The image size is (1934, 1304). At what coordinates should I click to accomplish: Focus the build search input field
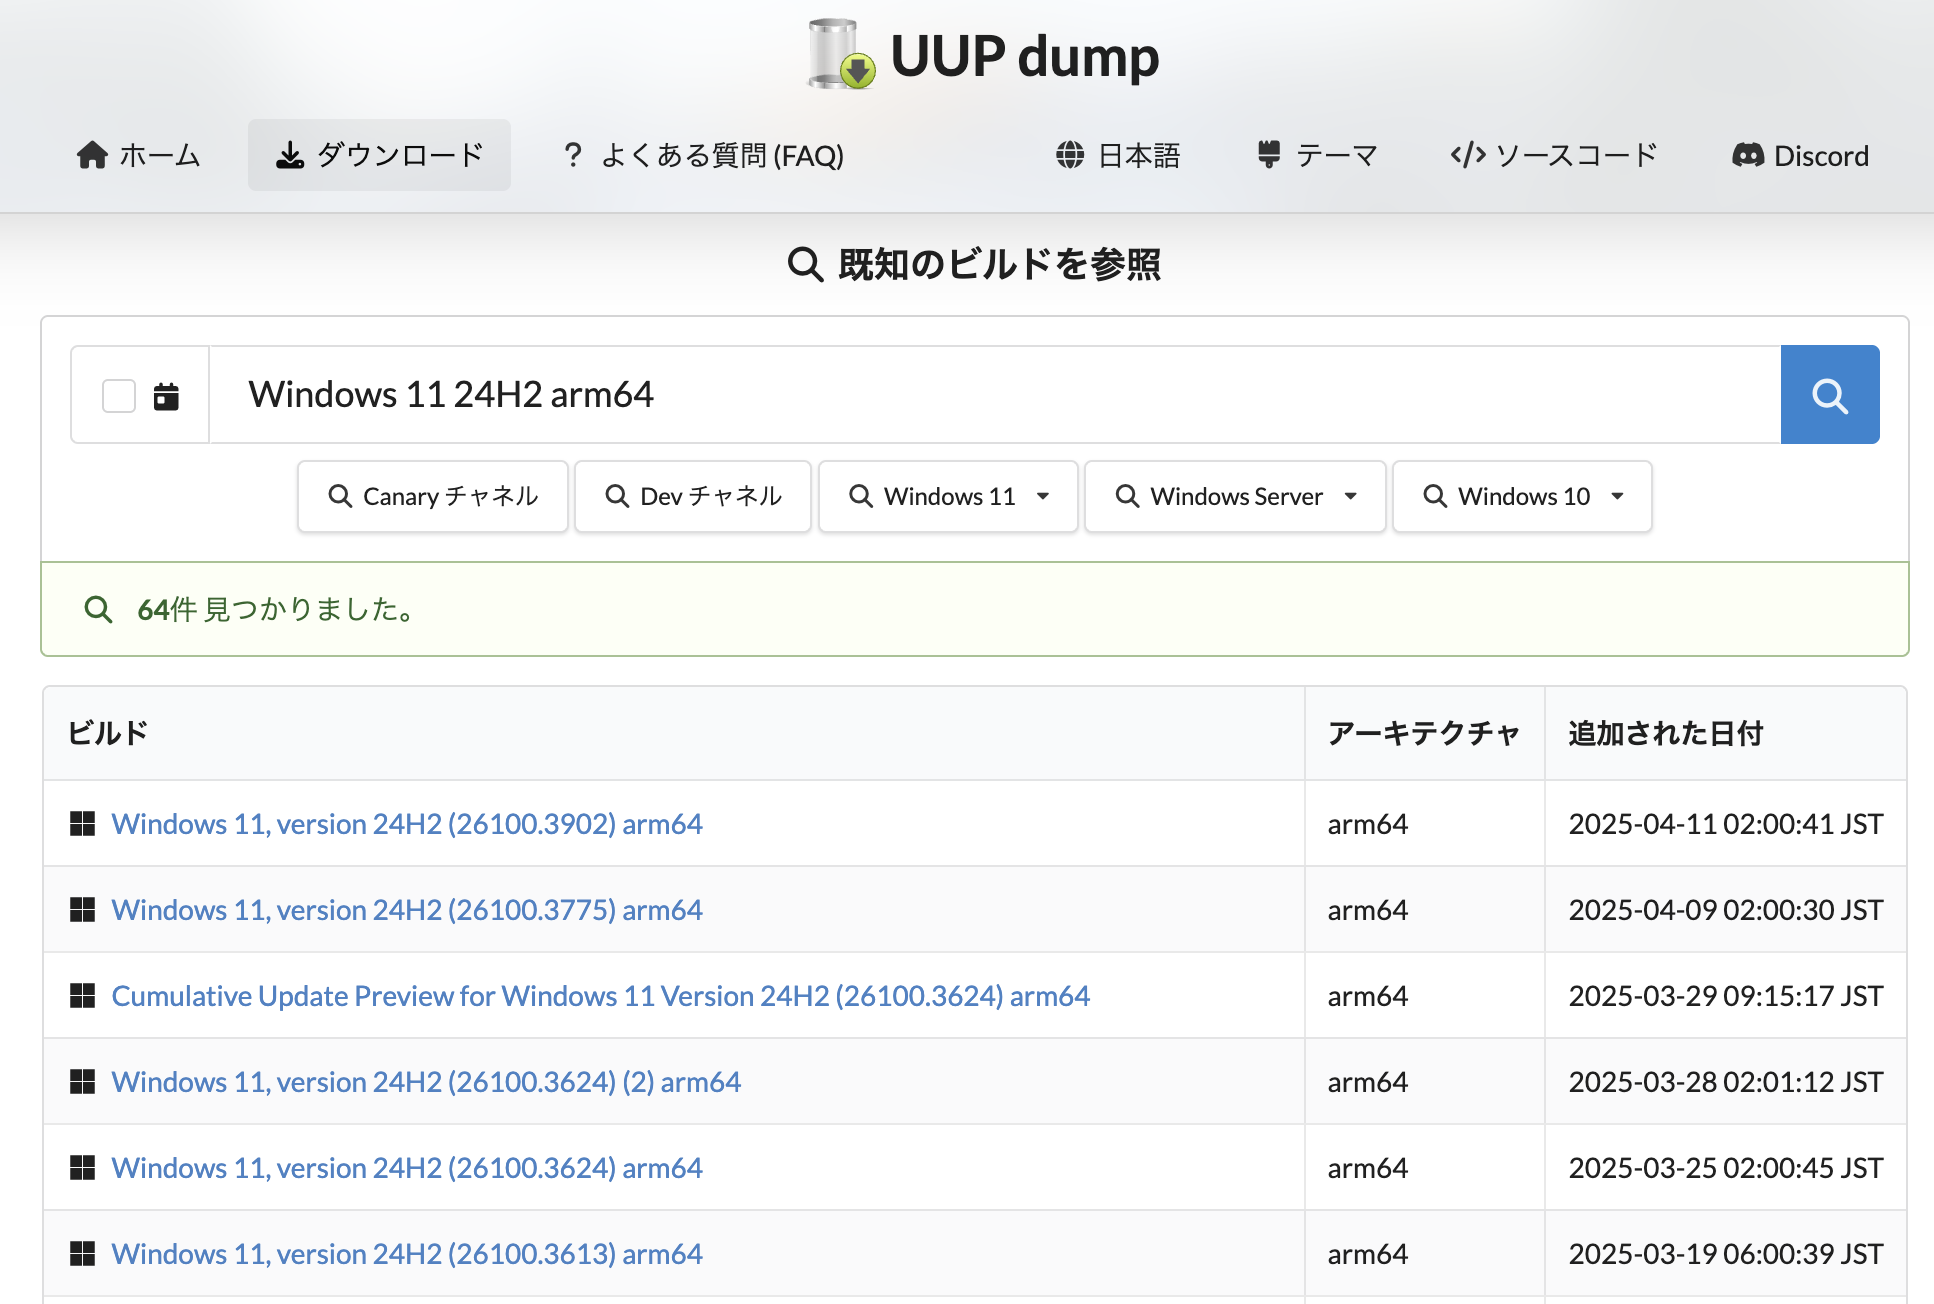995,395
